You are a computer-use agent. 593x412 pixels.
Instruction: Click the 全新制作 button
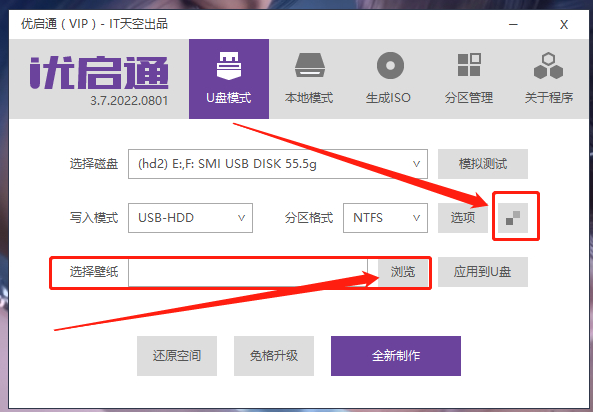tap(396, 356)
